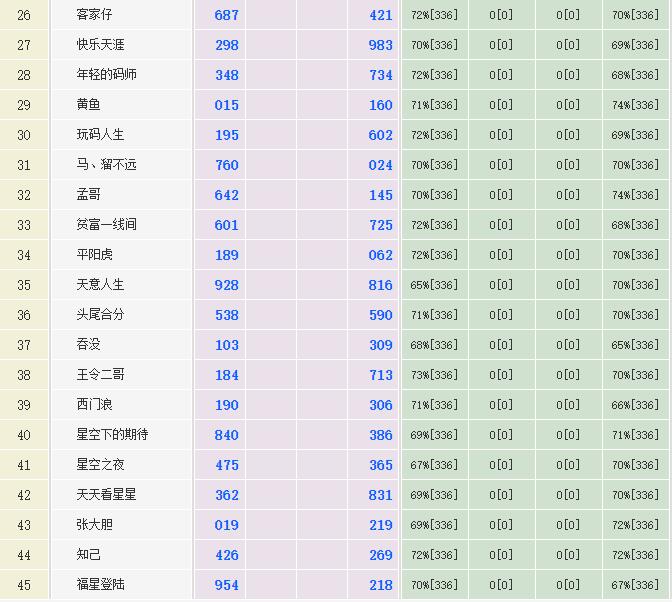The height and width of the screenshot is (602, 672).
Task: Select the 66%[336] cell in 西门浪 row
Action: [x=635, y=405]
